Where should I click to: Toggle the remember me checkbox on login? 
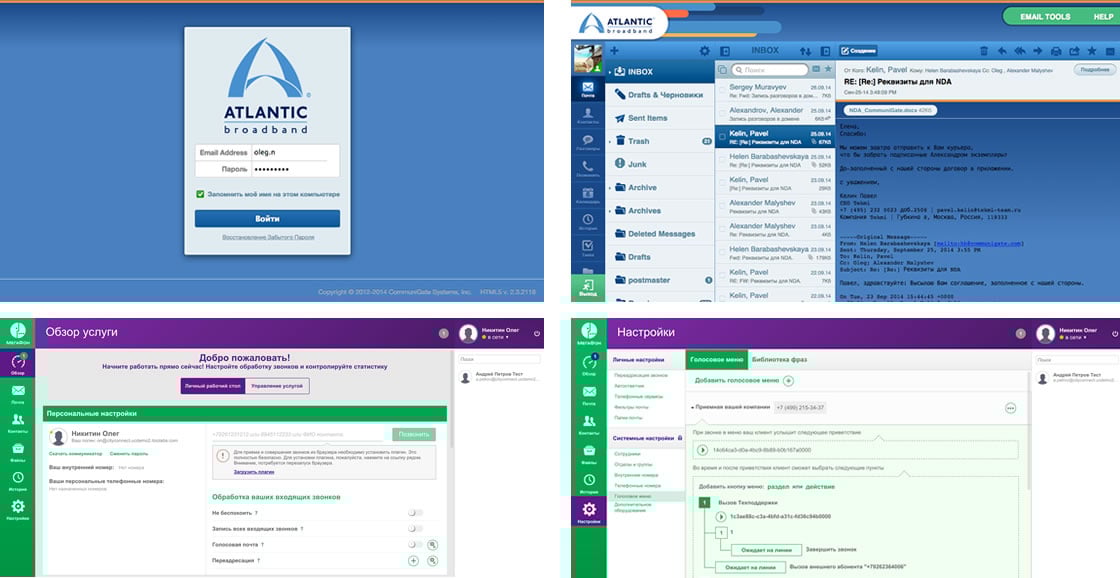[200, 194]
